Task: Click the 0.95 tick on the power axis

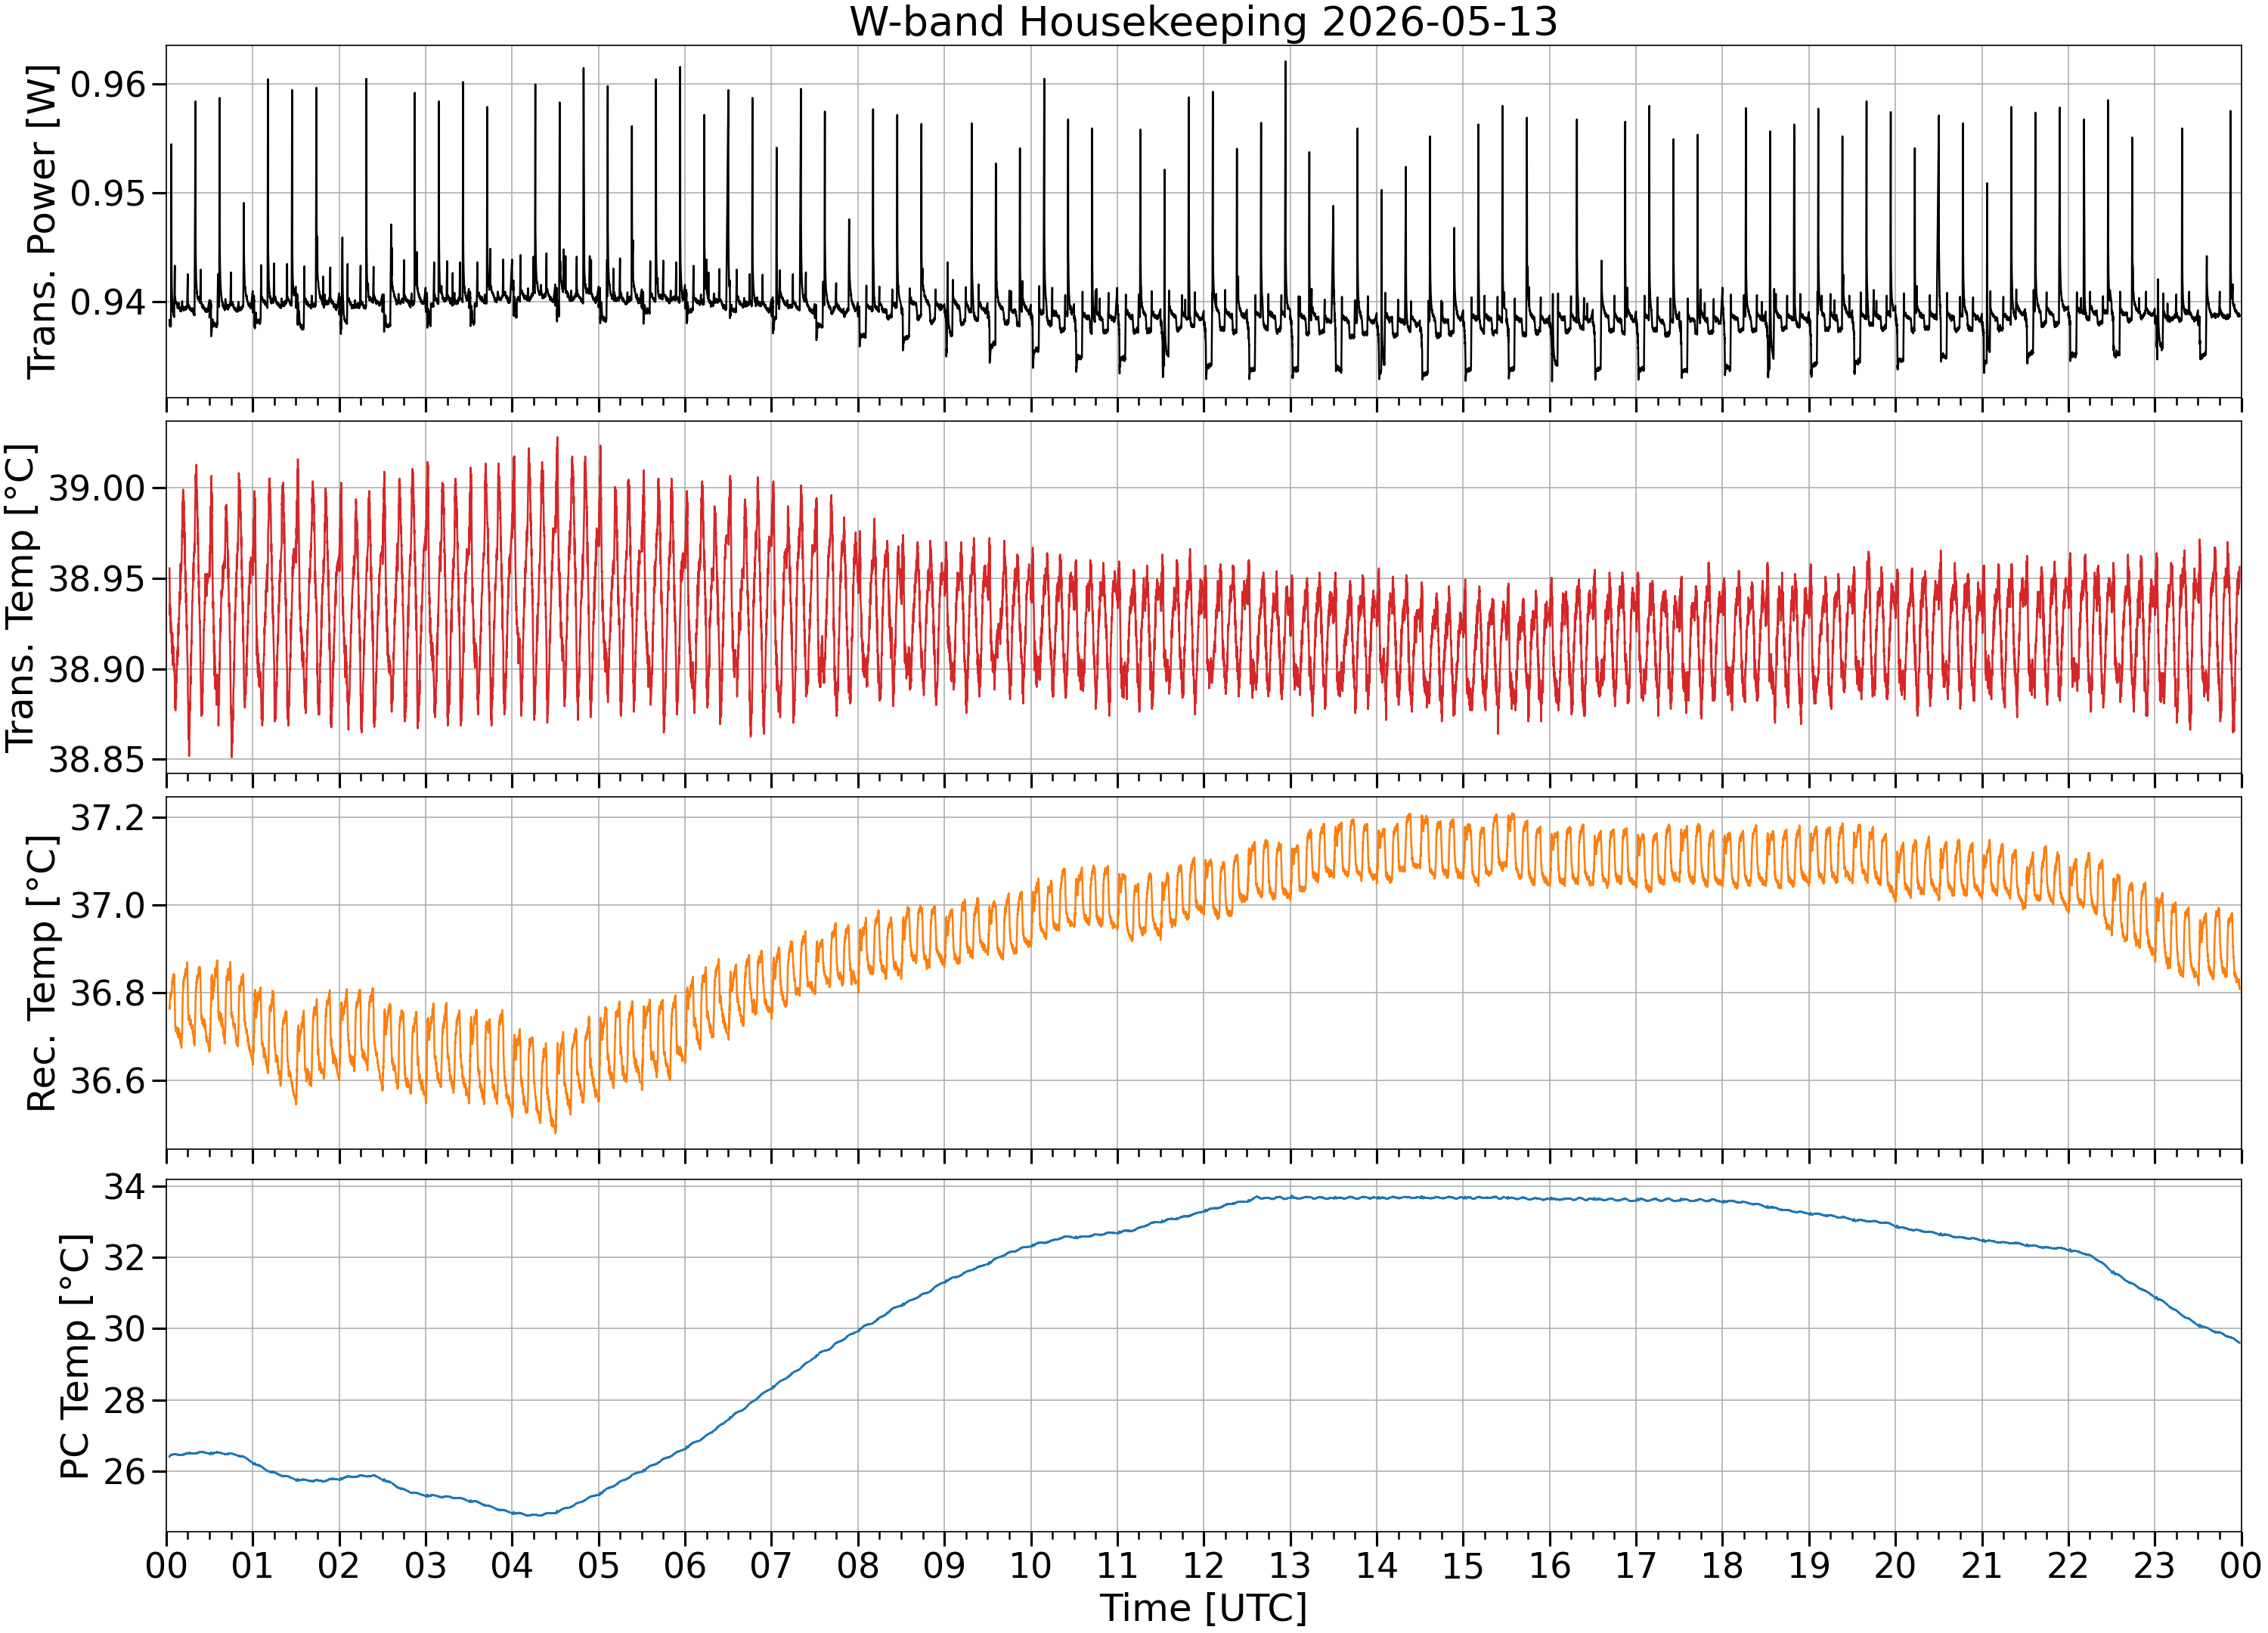Action: coord(108,193)
